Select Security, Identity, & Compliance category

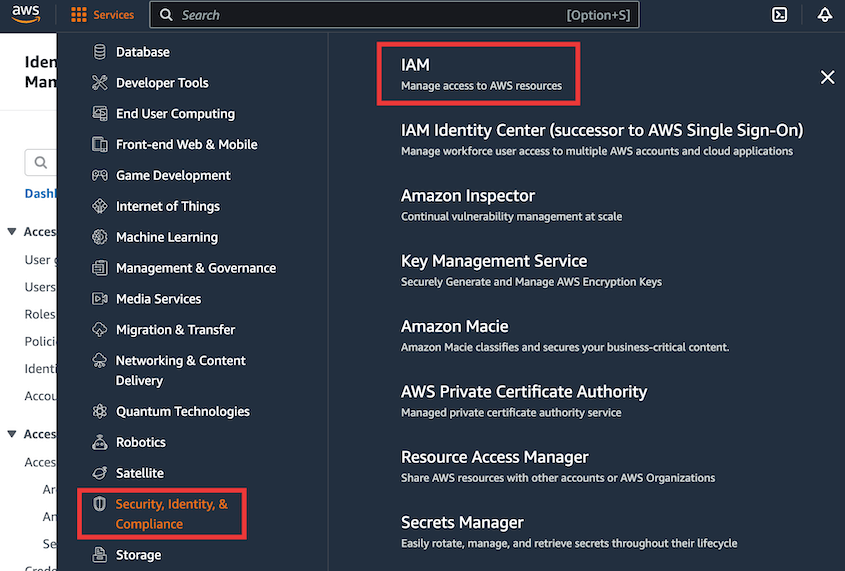[x=171, y=514]
